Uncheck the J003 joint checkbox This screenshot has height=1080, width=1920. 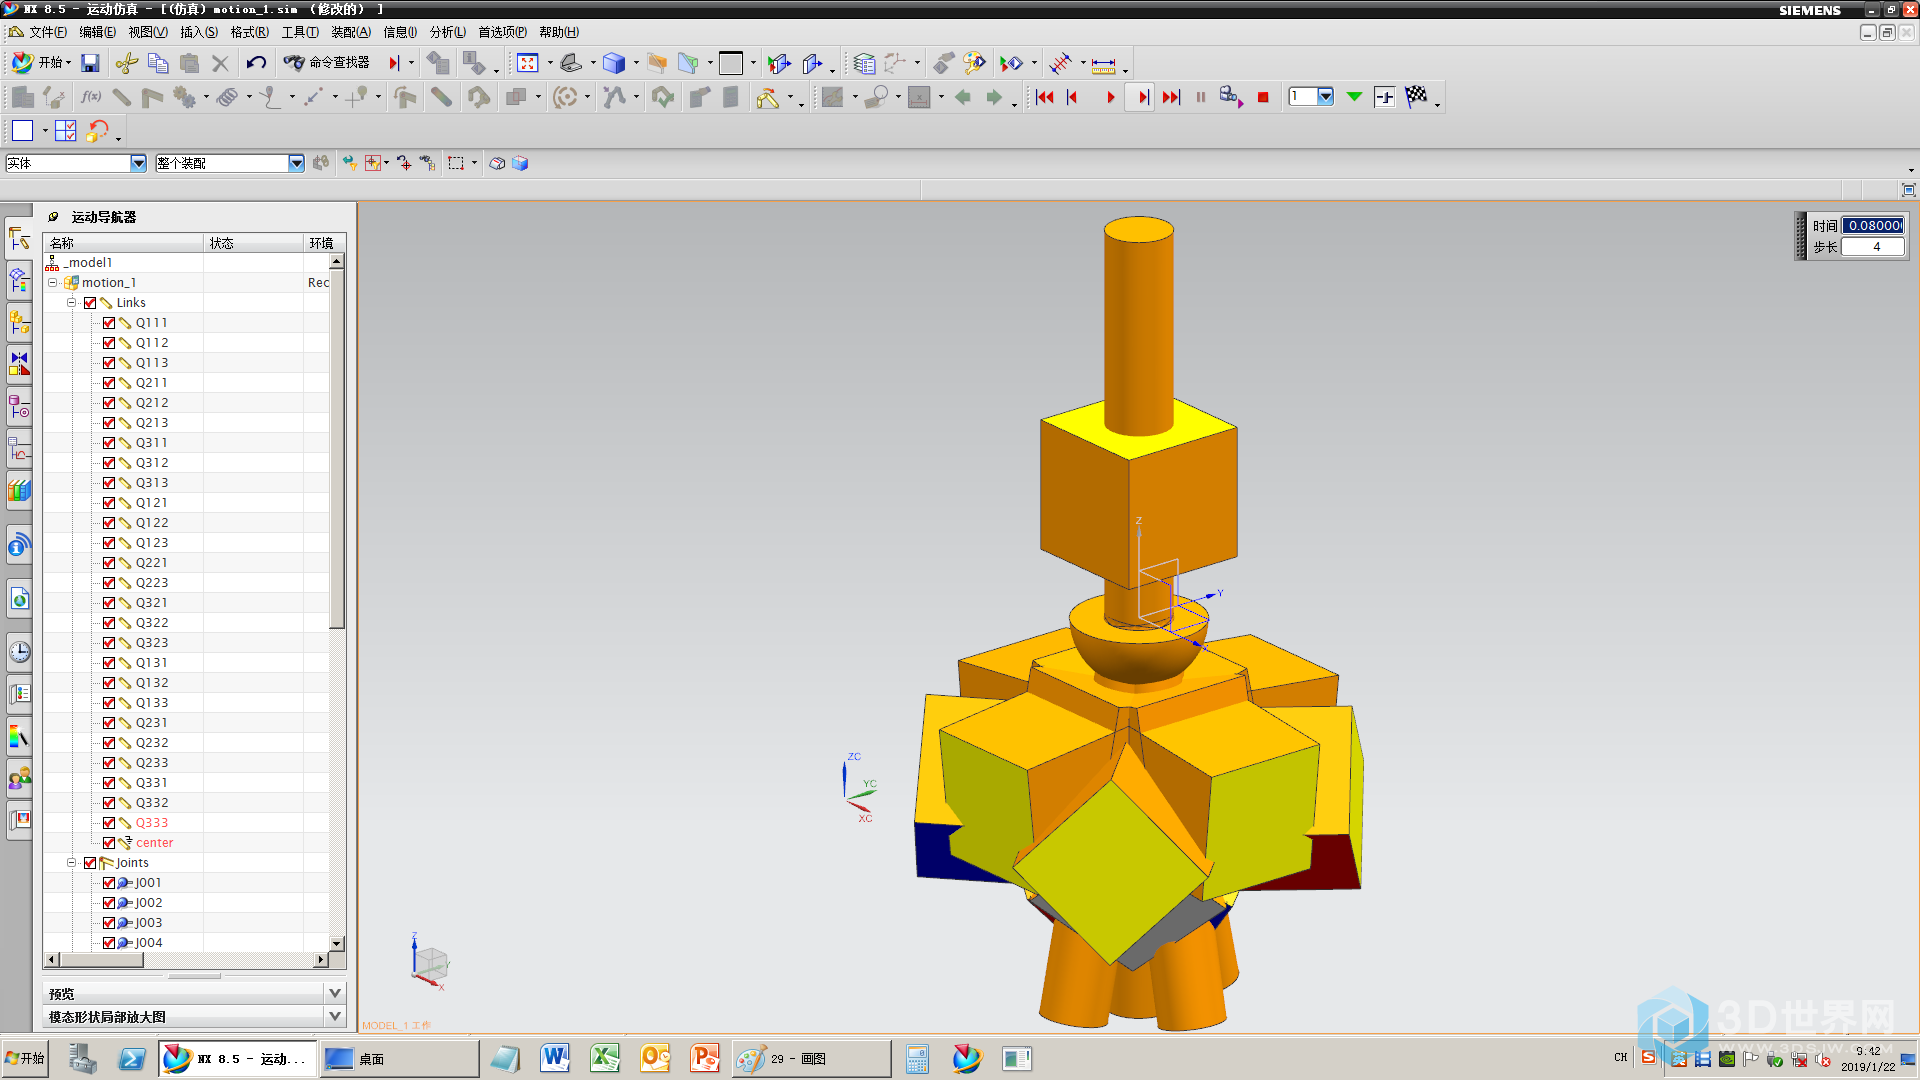[x=109, y=923]
